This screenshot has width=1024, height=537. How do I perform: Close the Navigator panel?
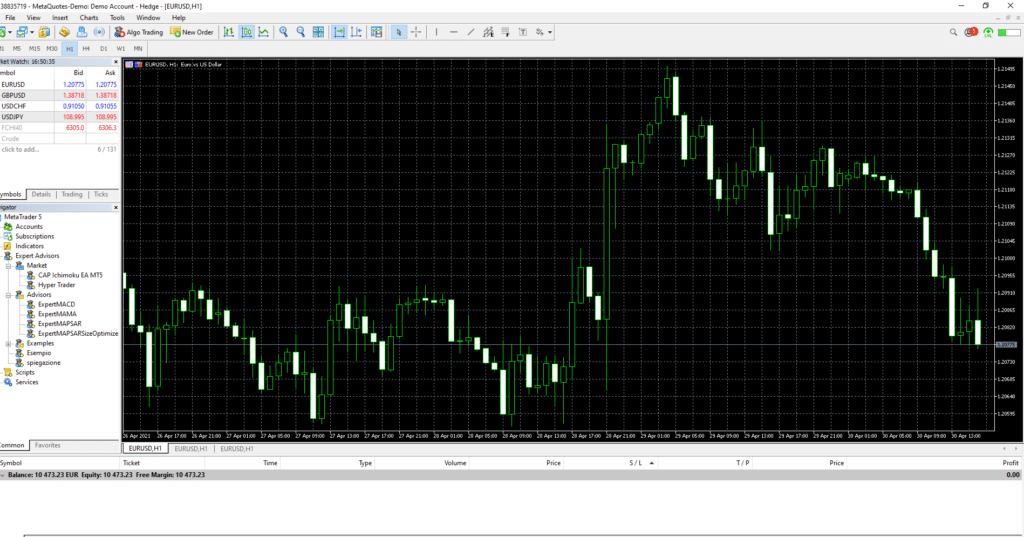pyautogui.click(x=116, y=208)
